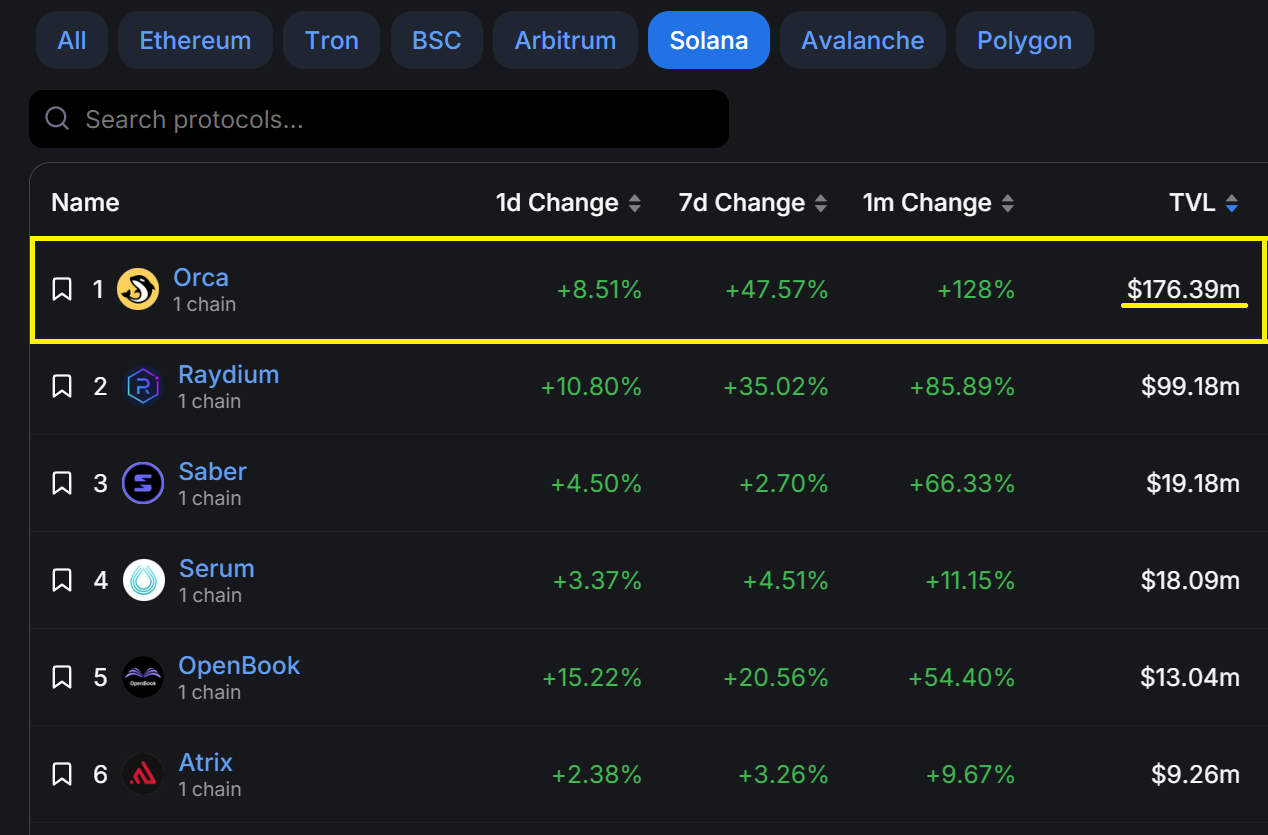Toggle bookmark for Raydium
This screenshot has width=1268, height=835.
click(x=62, y=387)
